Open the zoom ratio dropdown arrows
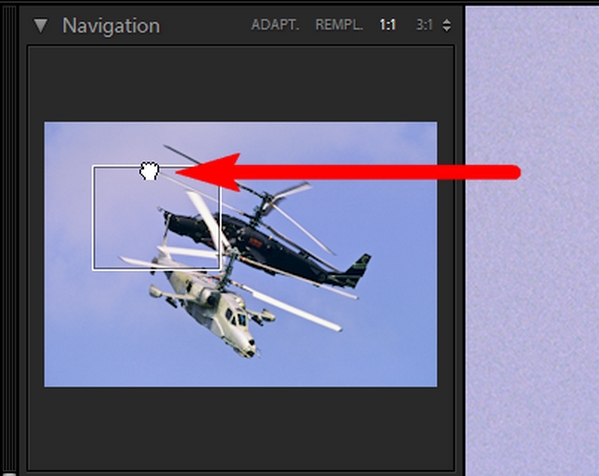The height and width of the screenshot is (476, 599). (x=447, y=25)
